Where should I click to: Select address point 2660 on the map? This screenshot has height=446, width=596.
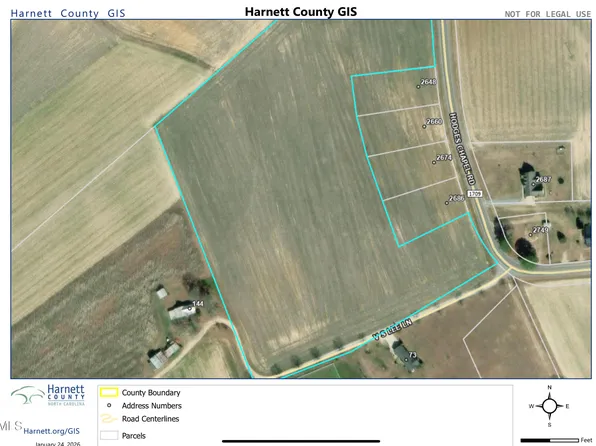[x=425, y=126]
